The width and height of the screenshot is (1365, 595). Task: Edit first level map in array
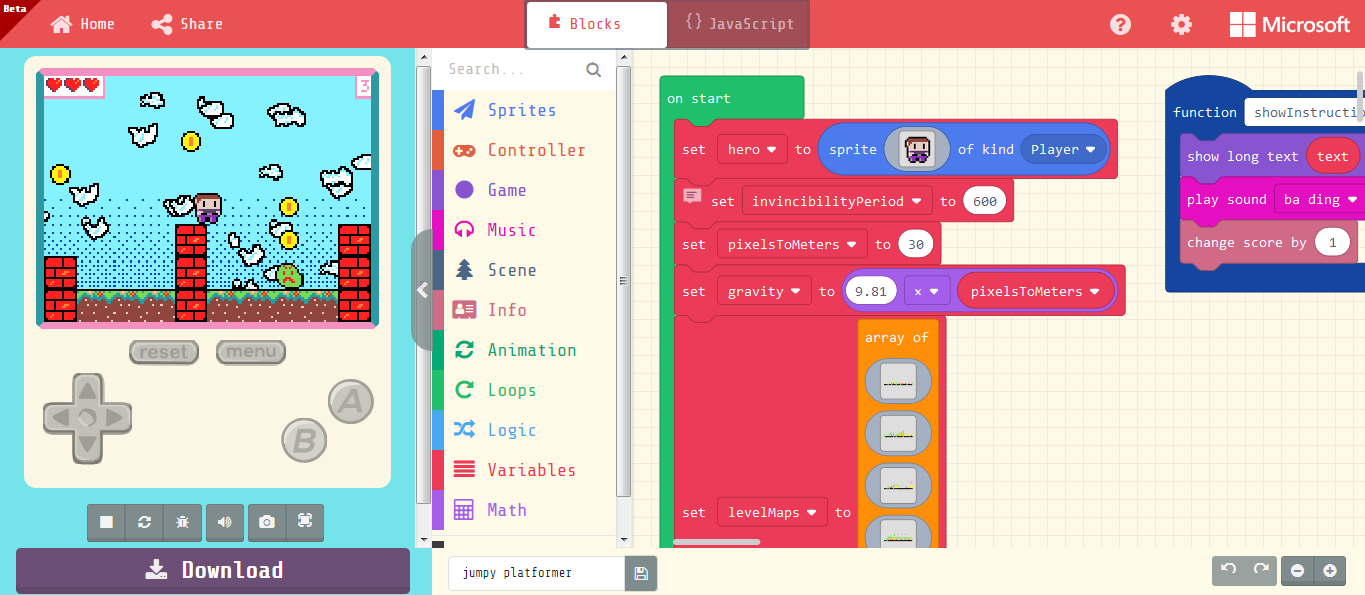[x=898, y=382]
